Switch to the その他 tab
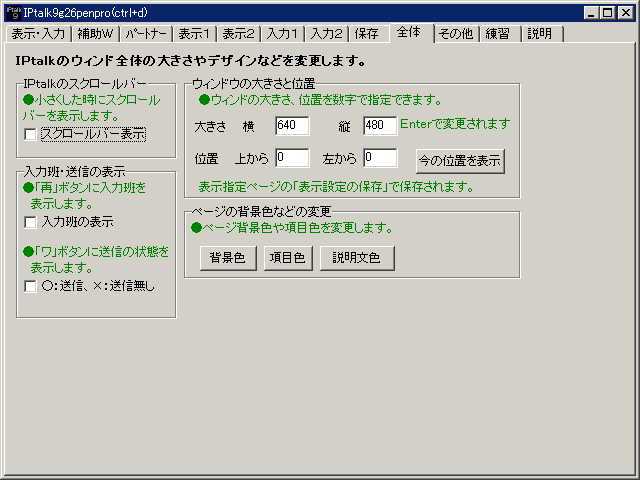Viewport: 640px width, 480px height. [x=456, y=34]
